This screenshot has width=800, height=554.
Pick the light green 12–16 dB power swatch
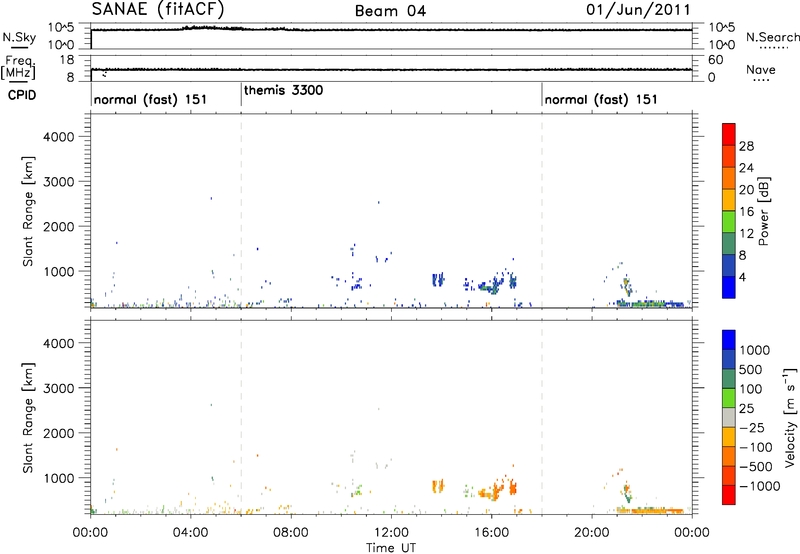click(729, 221)
